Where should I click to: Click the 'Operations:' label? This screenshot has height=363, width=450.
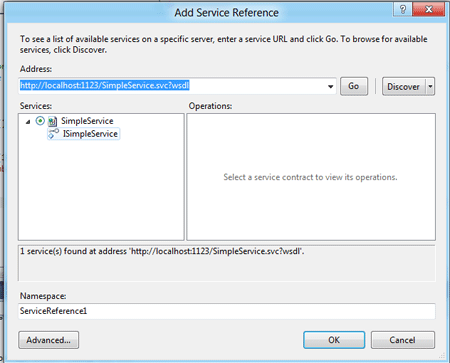pyautogui.click(x=210, y=106)
